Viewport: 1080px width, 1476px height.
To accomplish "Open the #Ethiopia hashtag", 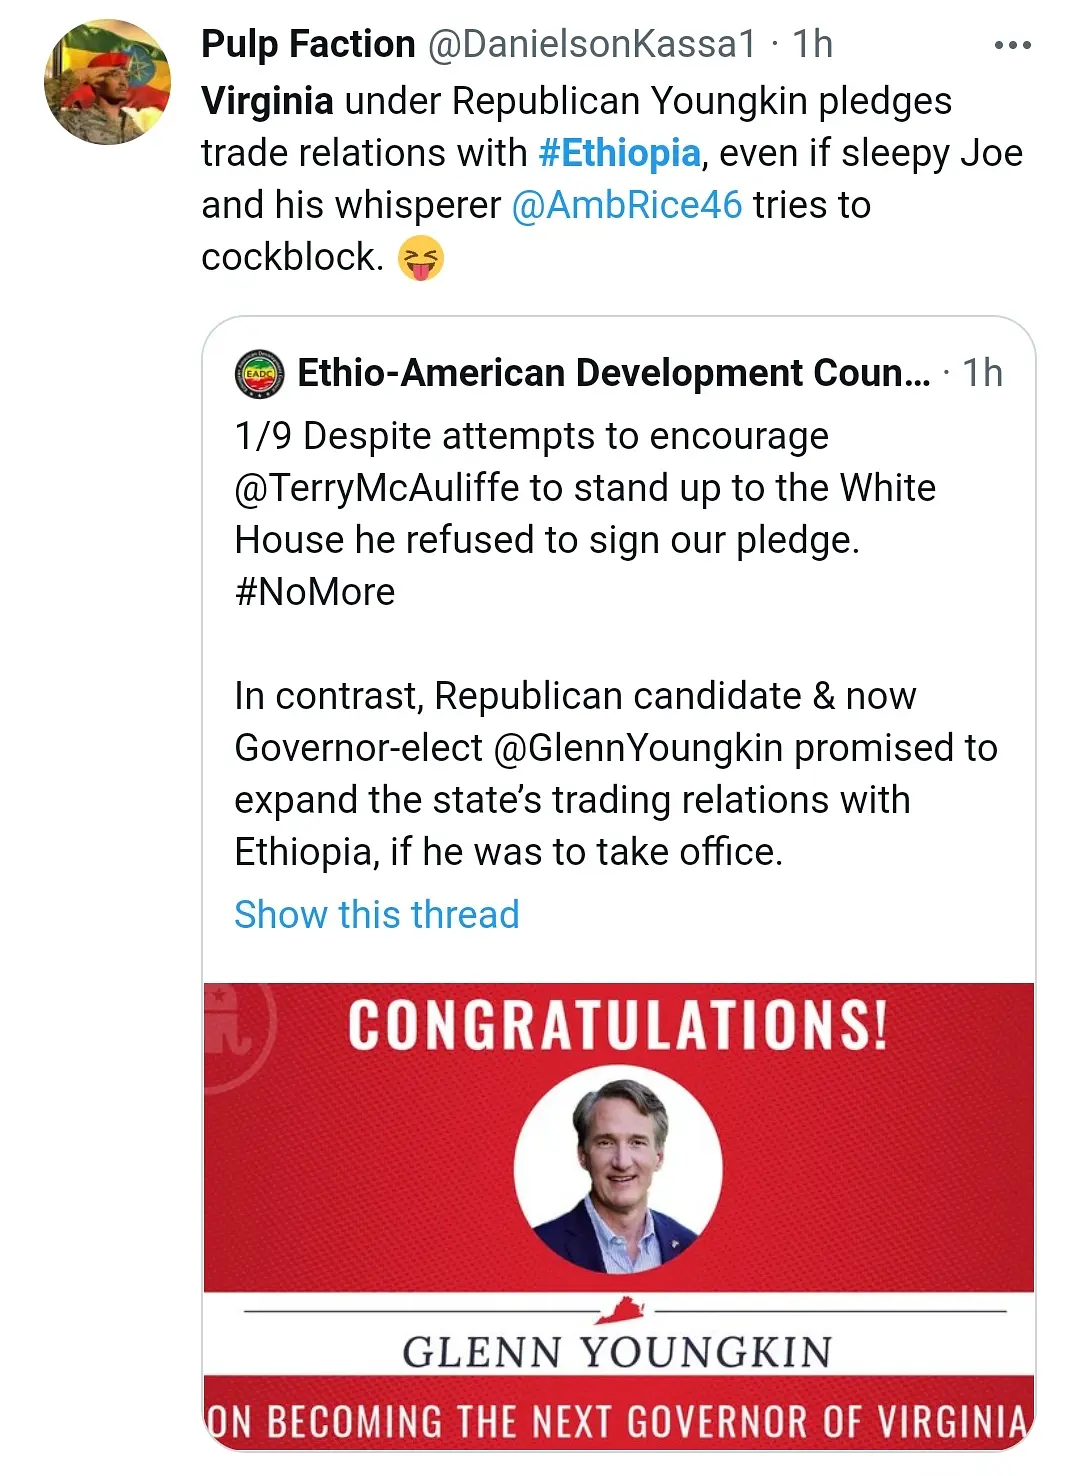I will pos(619,153).
